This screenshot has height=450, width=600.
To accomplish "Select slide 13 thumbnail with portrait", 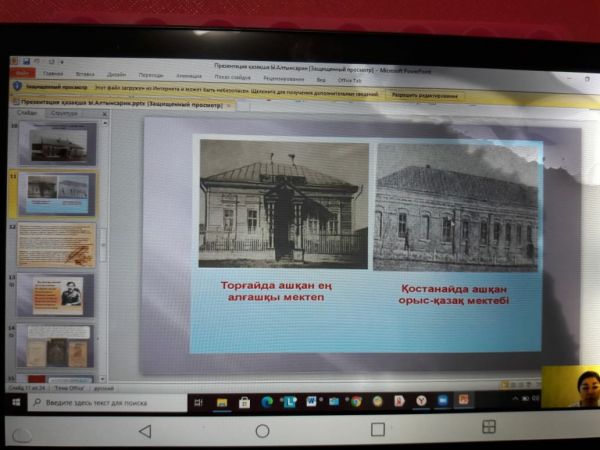I will (56, 295).
